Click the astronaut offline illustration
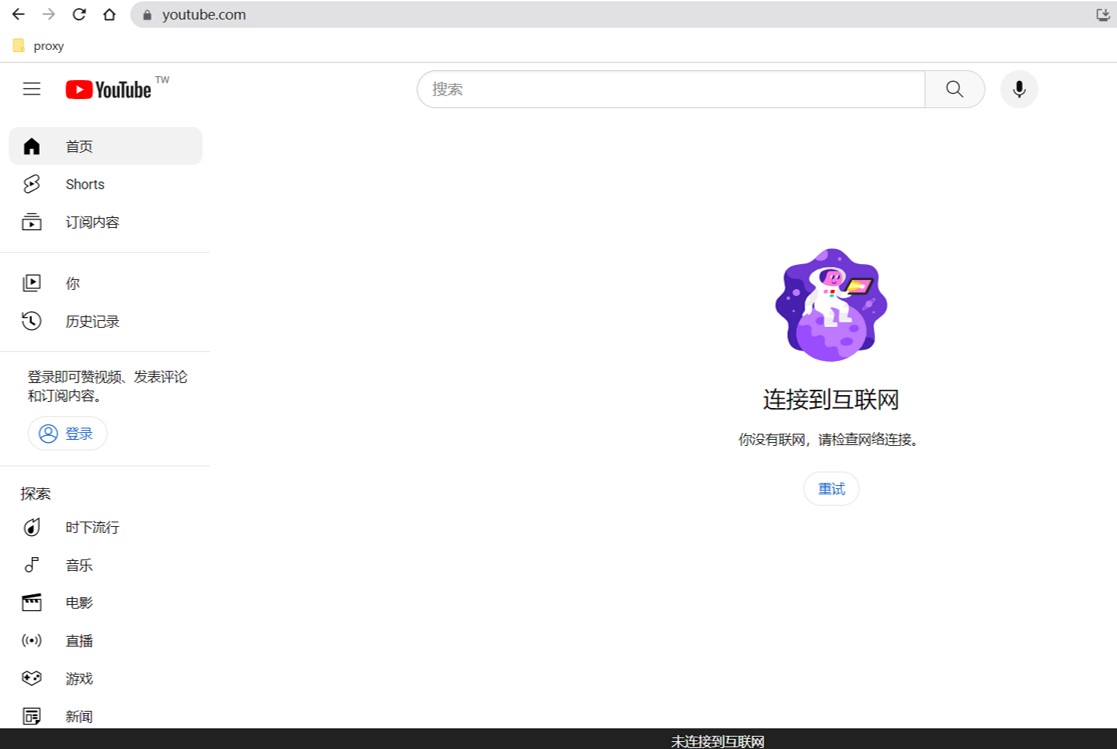 click(x=831, y=305)
